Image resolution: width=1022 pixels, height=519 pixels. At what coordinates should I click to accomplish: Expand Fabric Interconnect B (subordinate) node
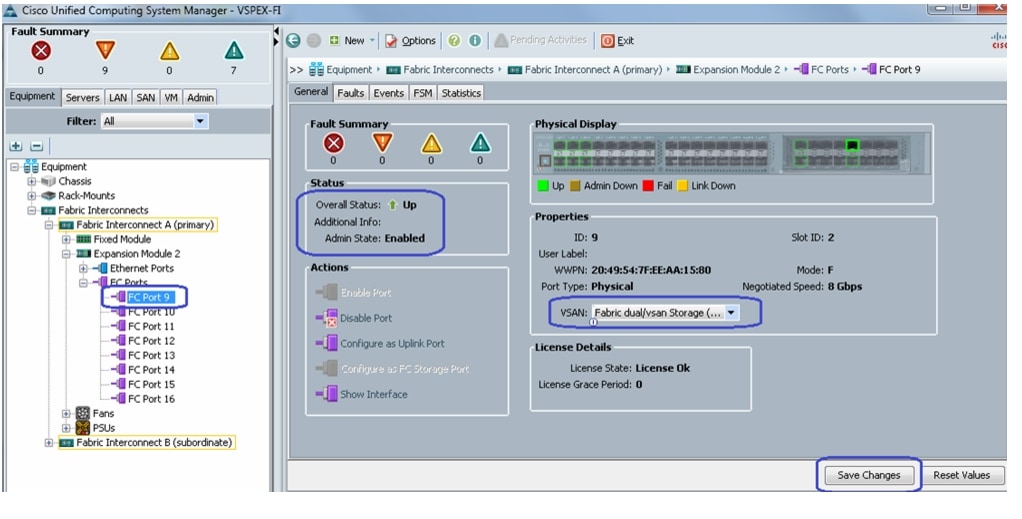point(49,443)
